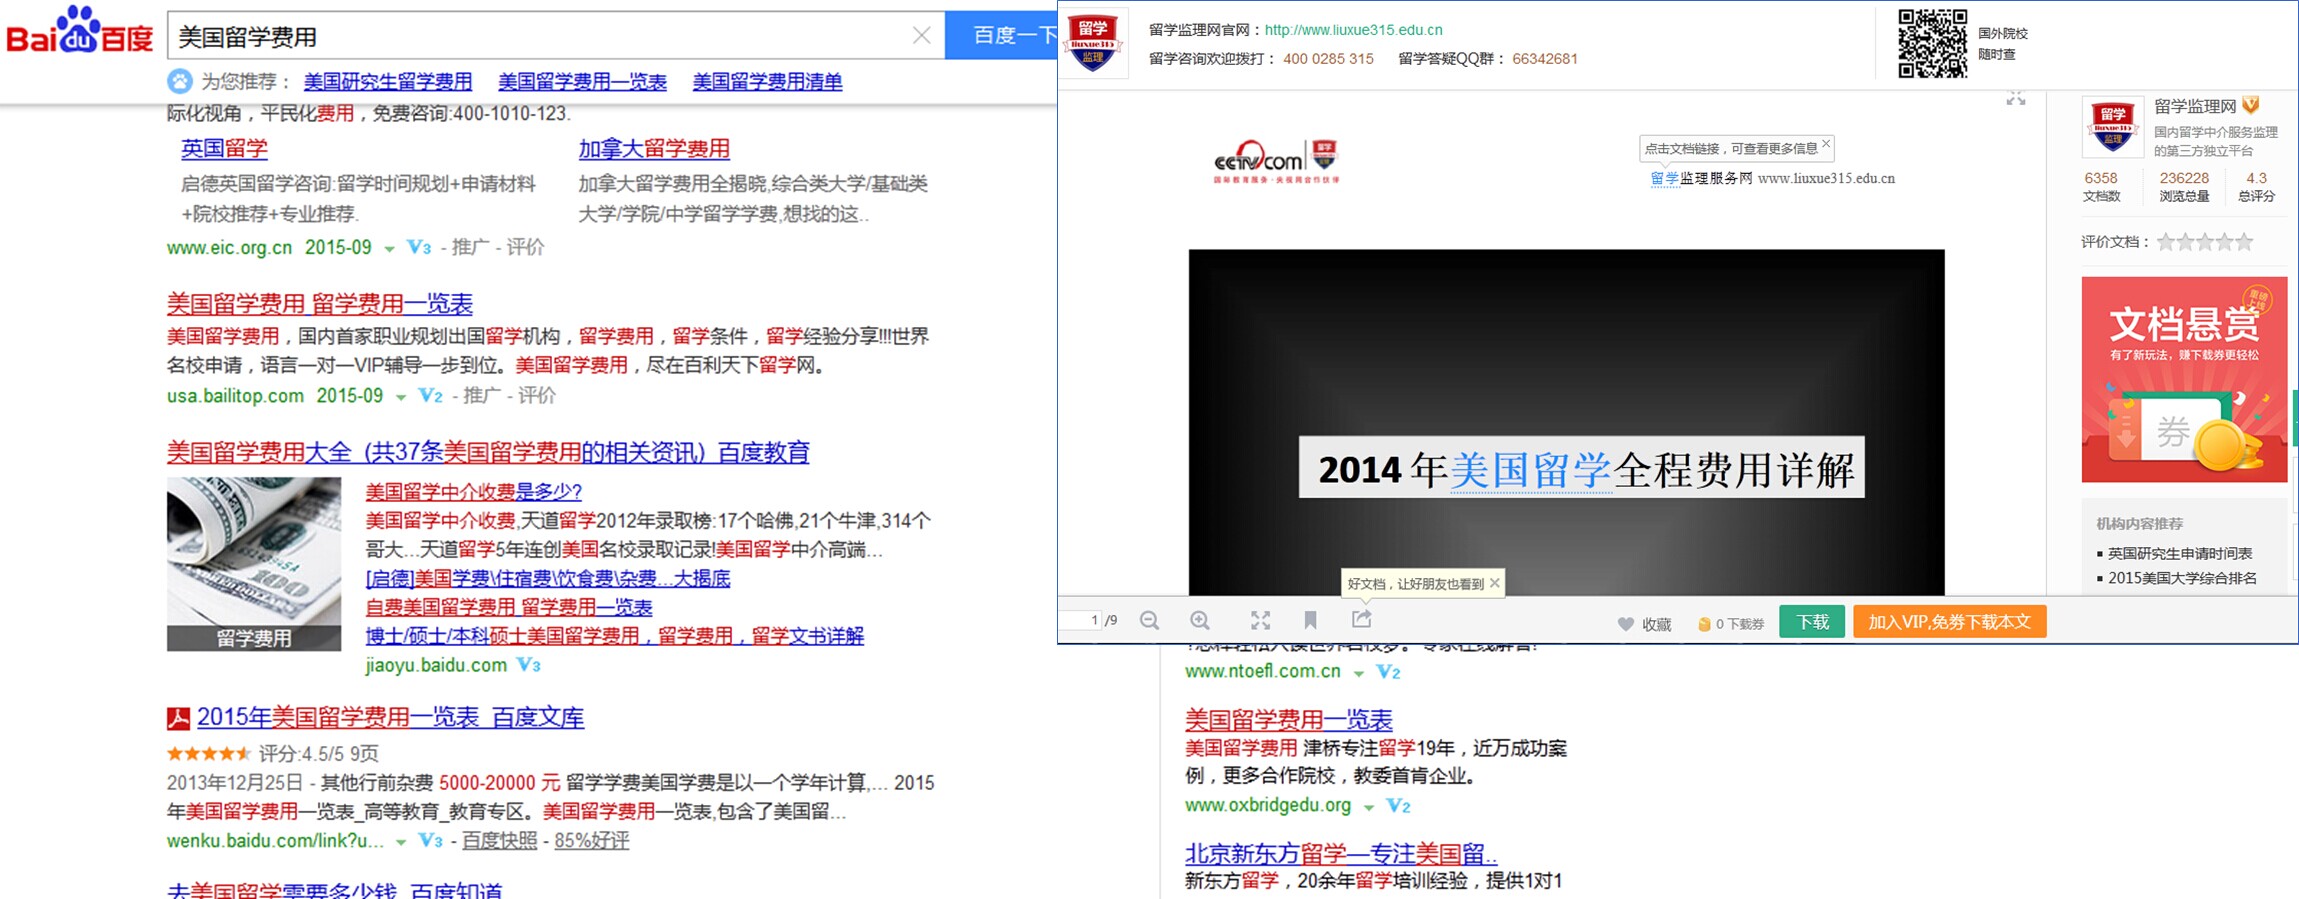The image size is (2299, 899).
Task: Click the orange 加入VIP button
Action: coord(1948,622)
